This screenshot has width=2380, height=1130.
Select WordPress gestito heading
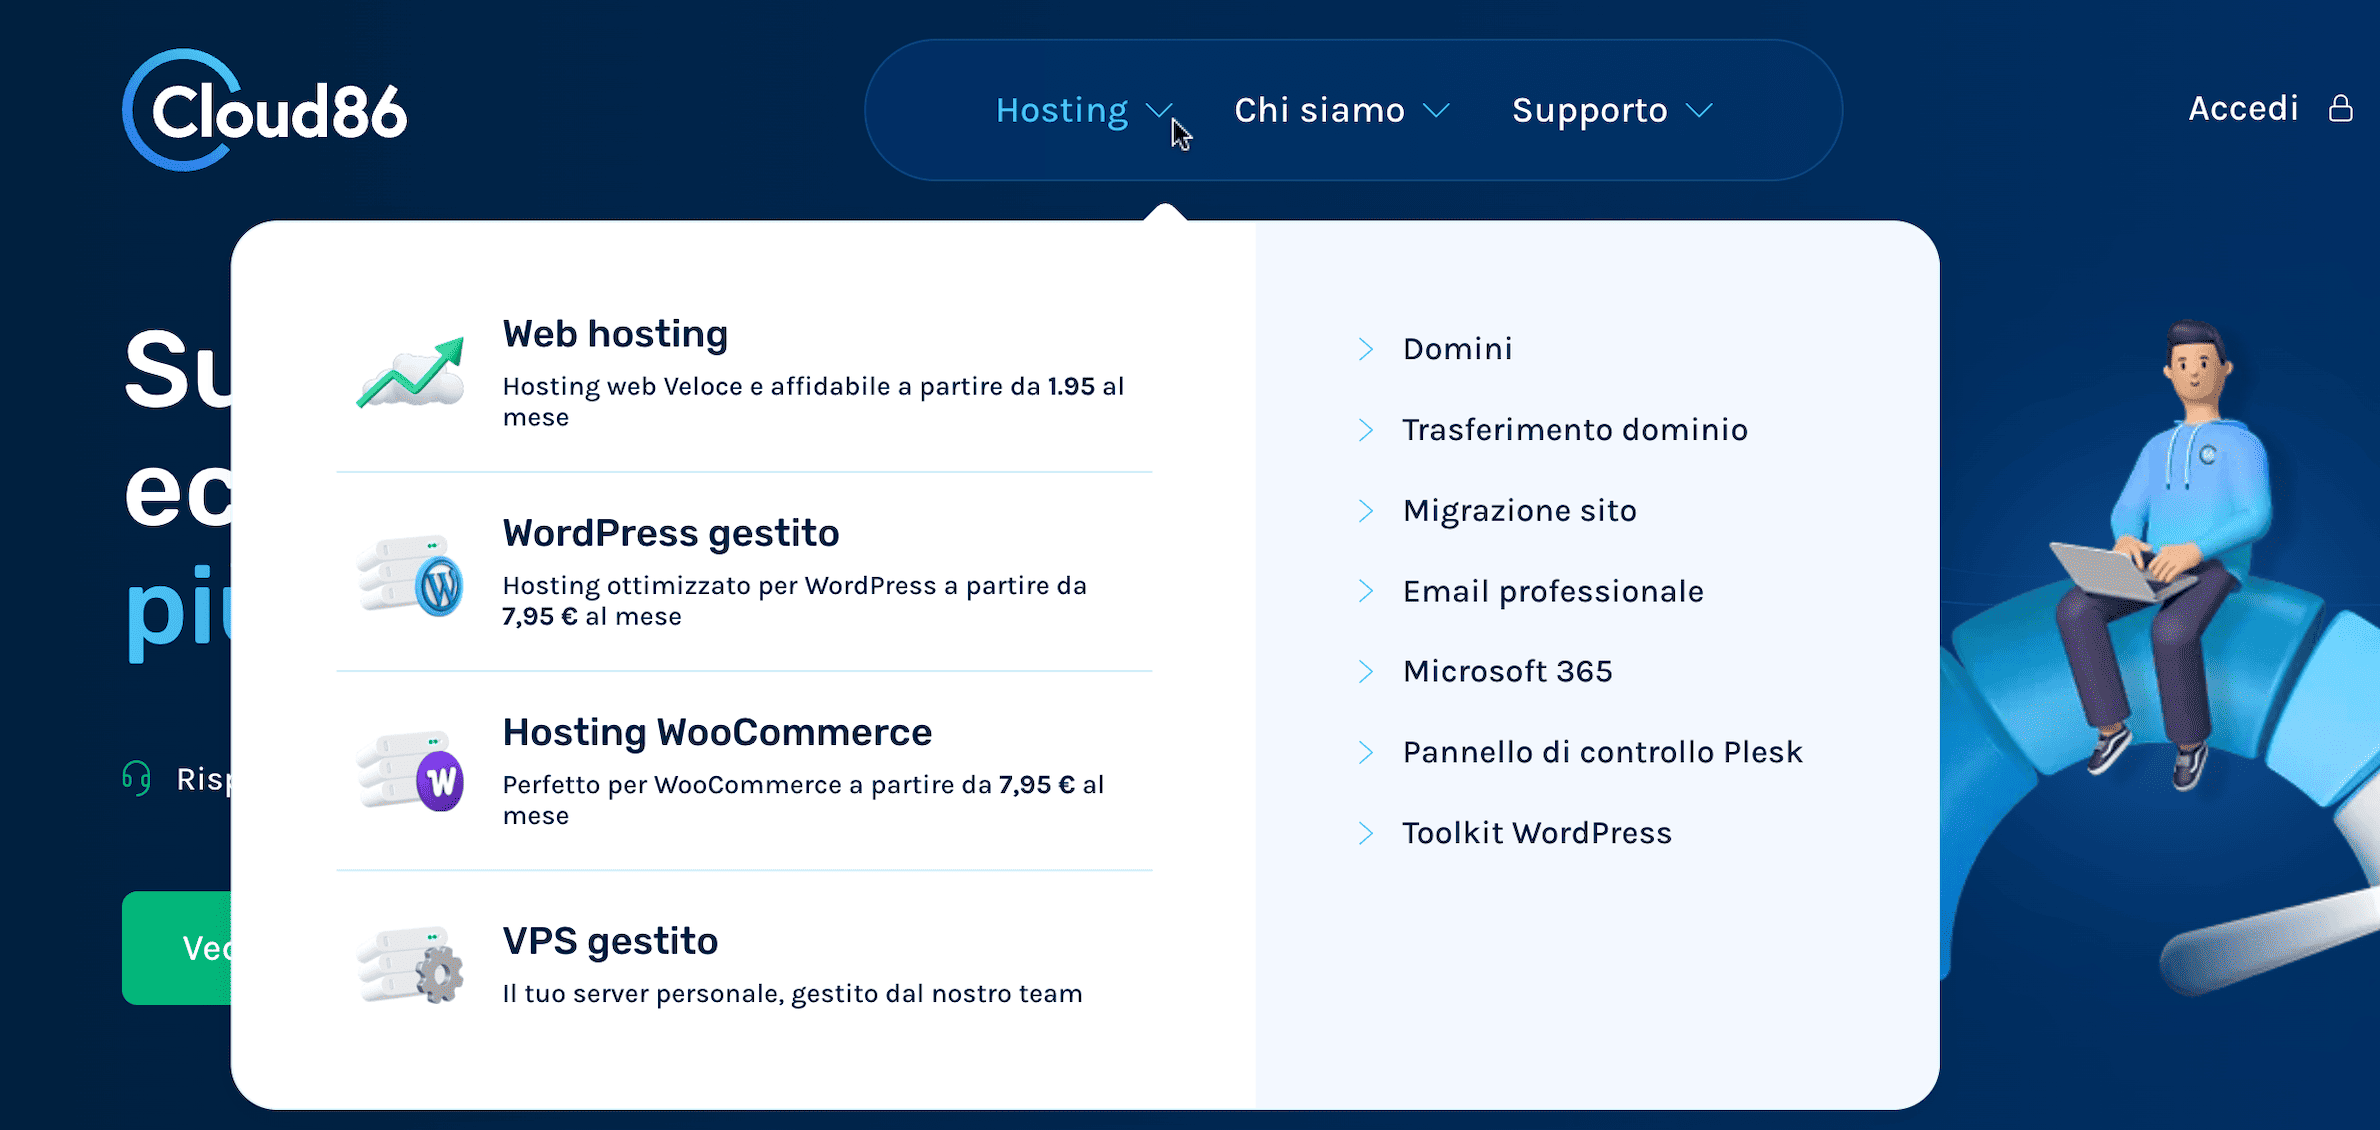point(670,533)
